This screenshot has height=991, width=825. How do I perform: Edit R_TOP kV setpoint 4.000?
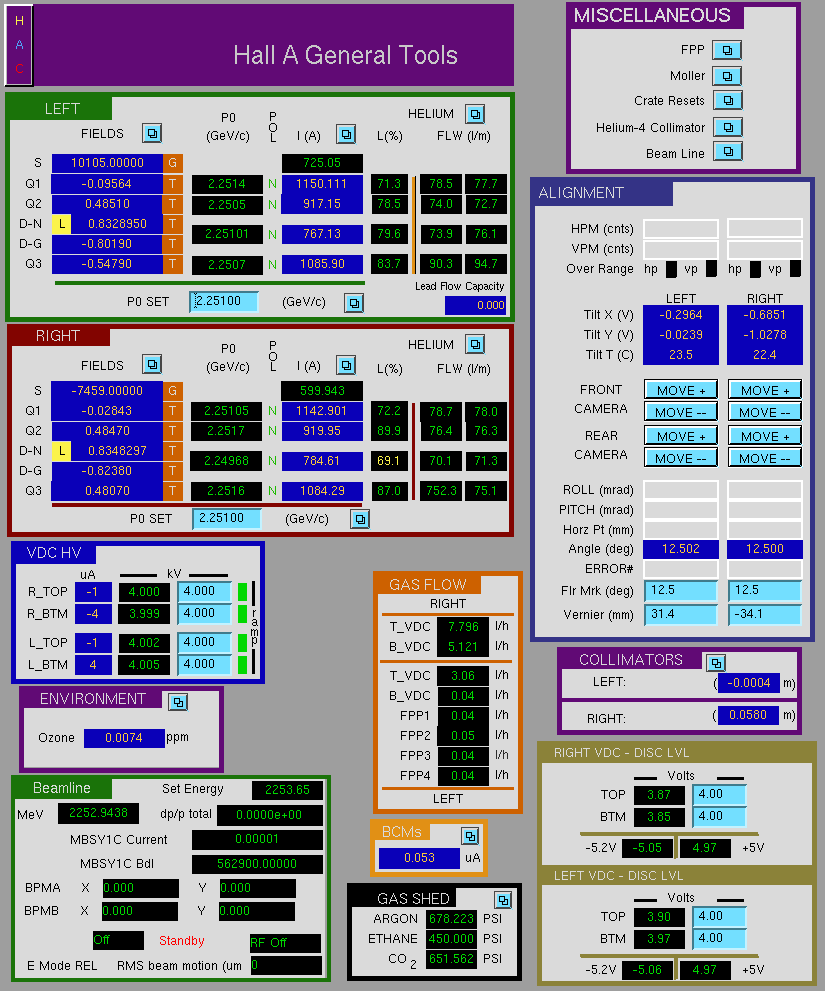pos(204,592)
